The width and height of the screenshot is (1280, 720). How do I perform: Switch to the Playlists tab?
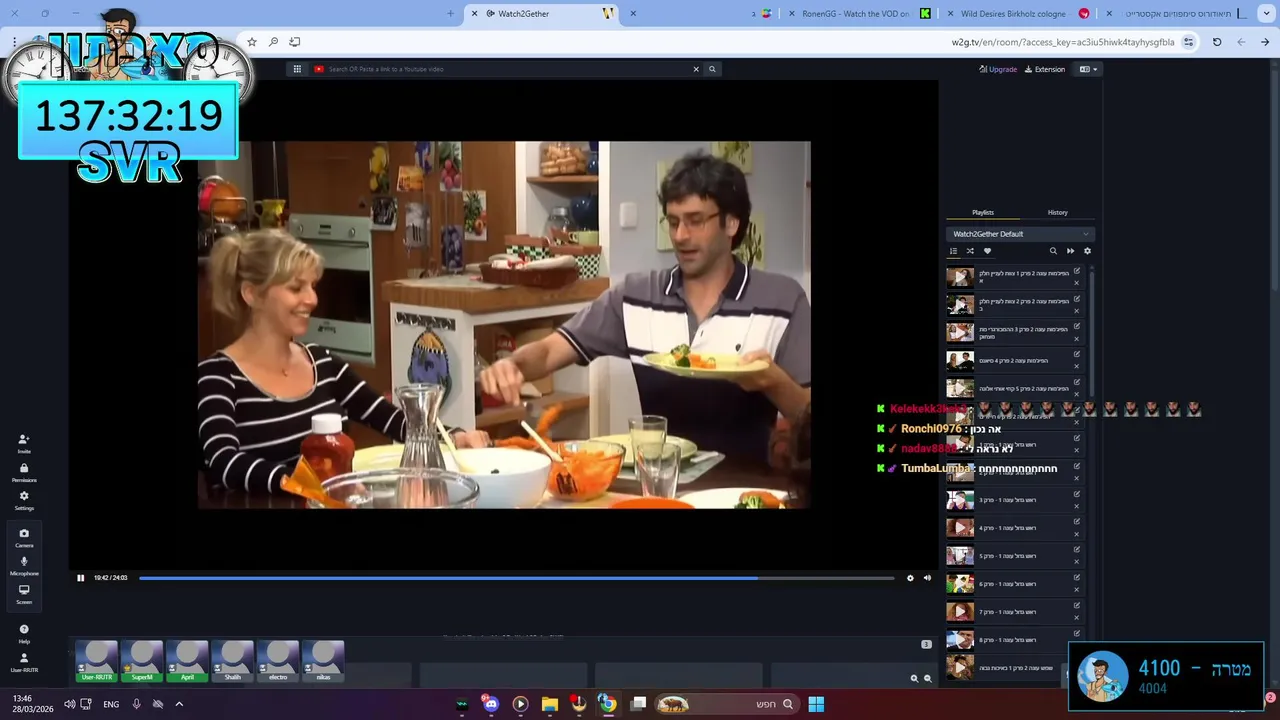coord(983,212)
